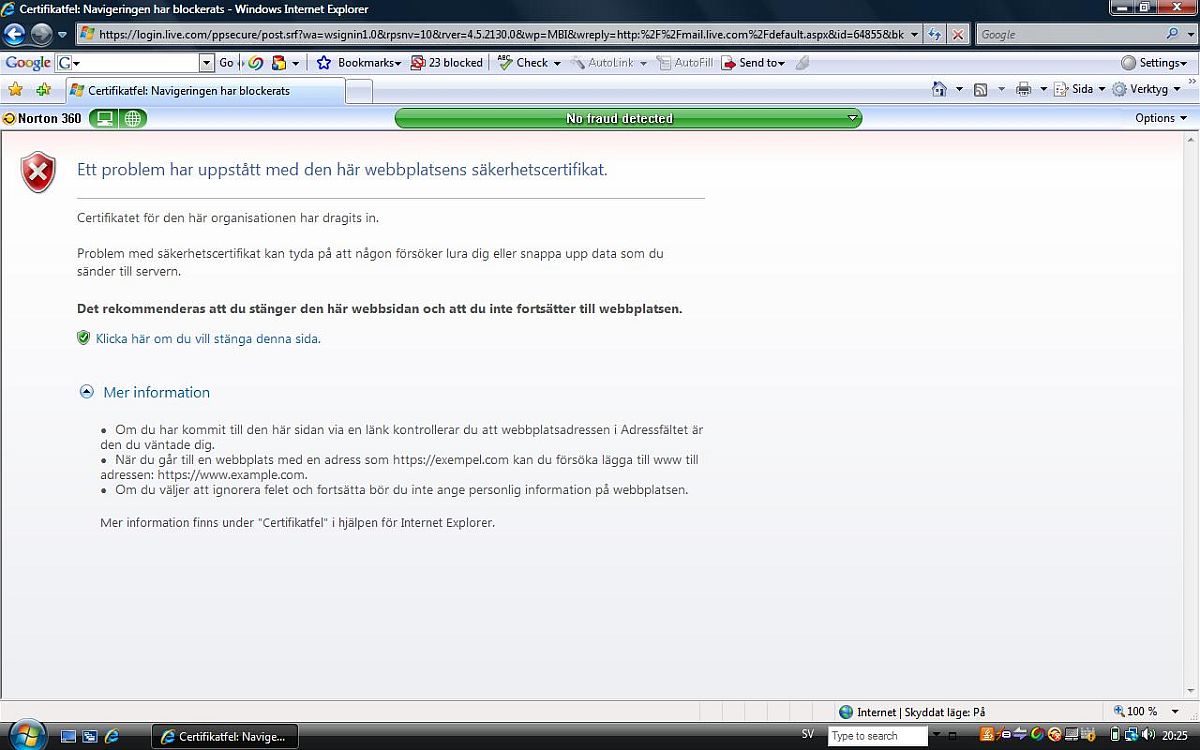Open the 23 blocked popup blocker
The width and height of the screenshot is (1200, 750).
coord(447,63)
